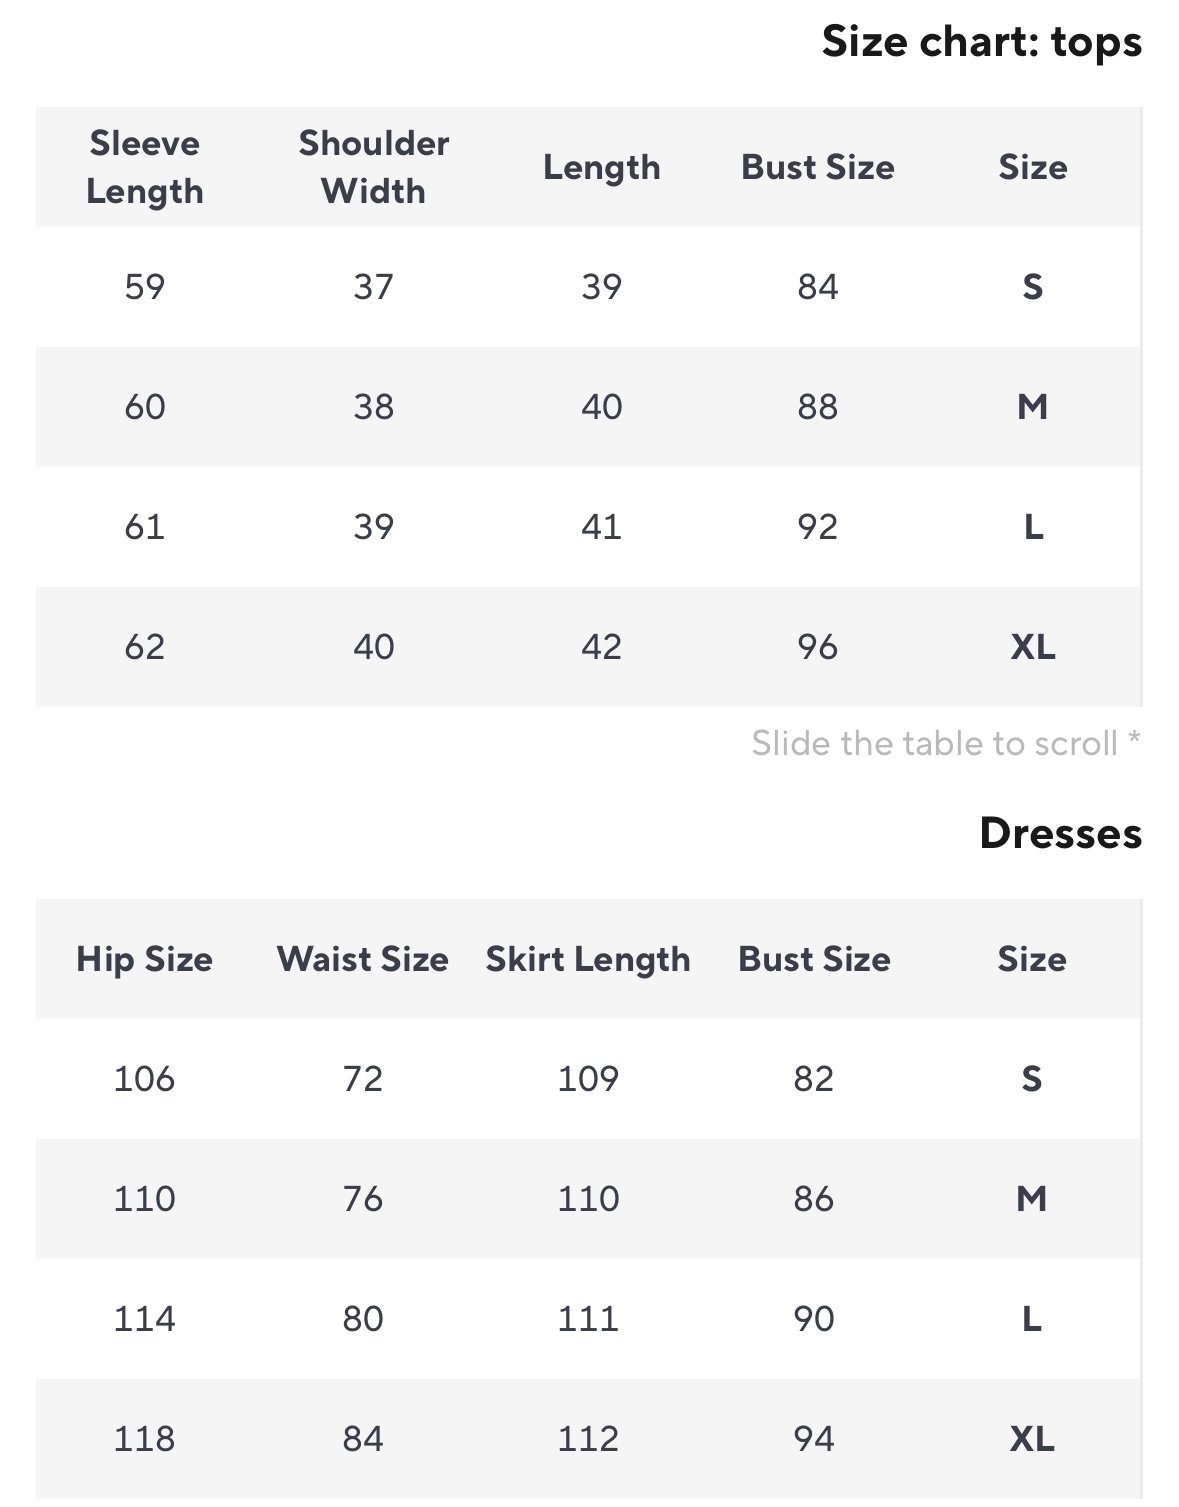
Task: Click waist size value 76
Action: [362, 1199]
